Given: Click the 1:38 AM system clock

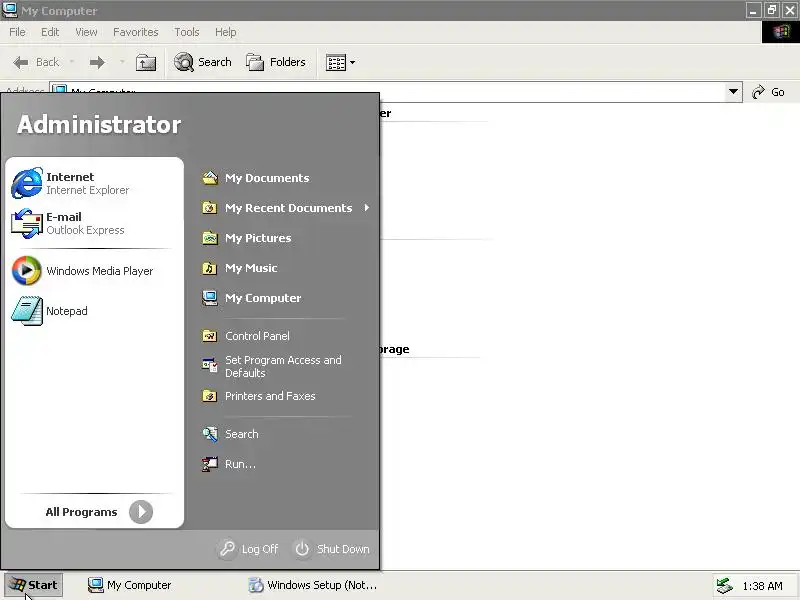Looking at the screenshot, I should click(762, 586).
